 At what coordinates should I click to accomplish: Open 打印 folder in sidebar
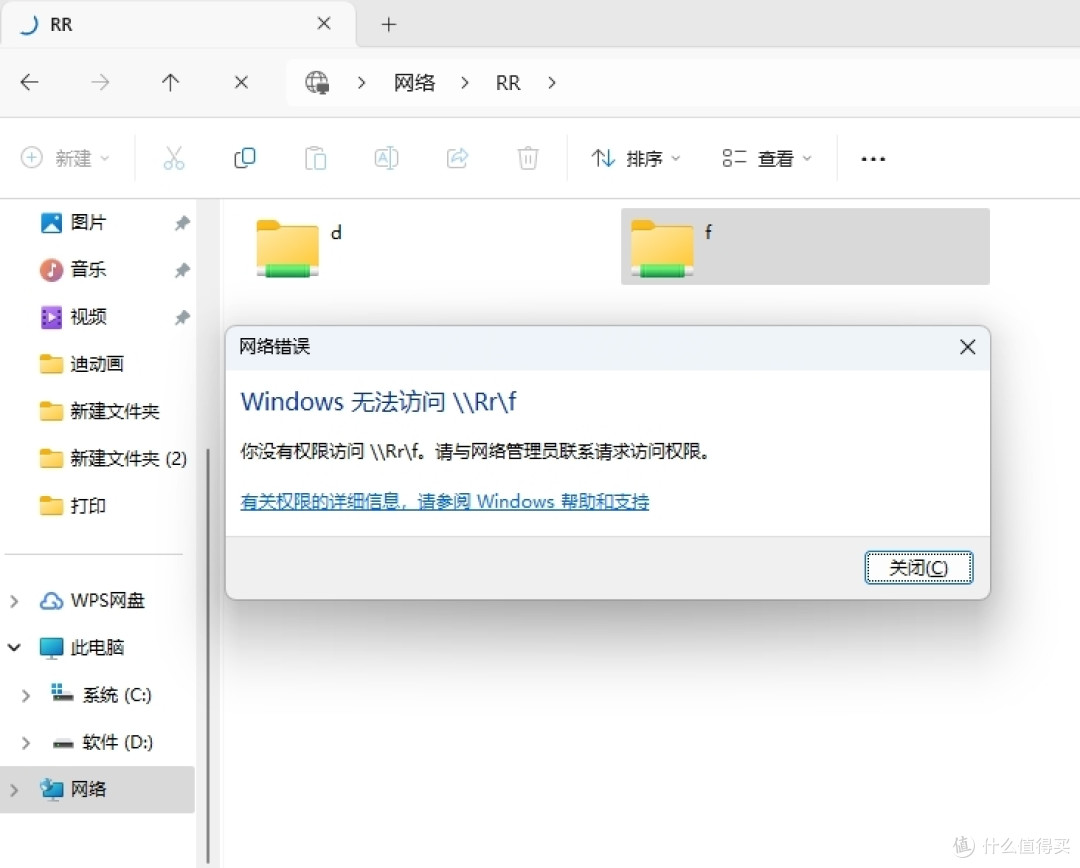click(x=72, y=506)
